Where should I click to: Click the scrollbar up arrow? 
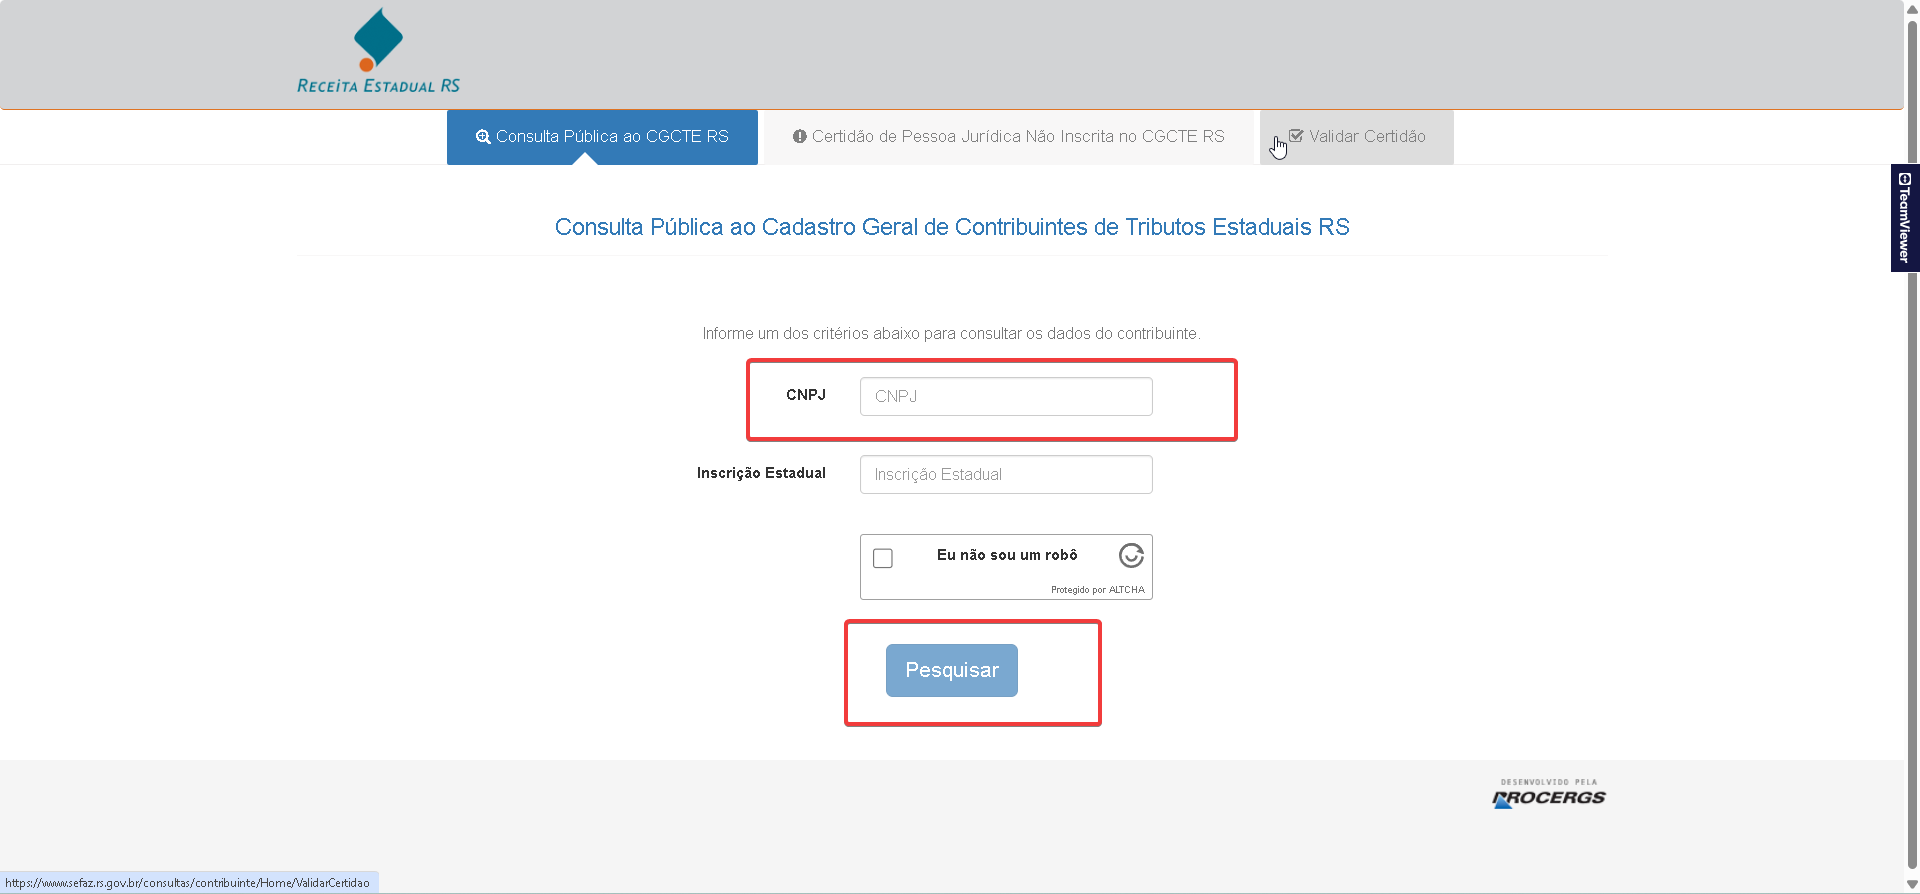(1912, 8)
